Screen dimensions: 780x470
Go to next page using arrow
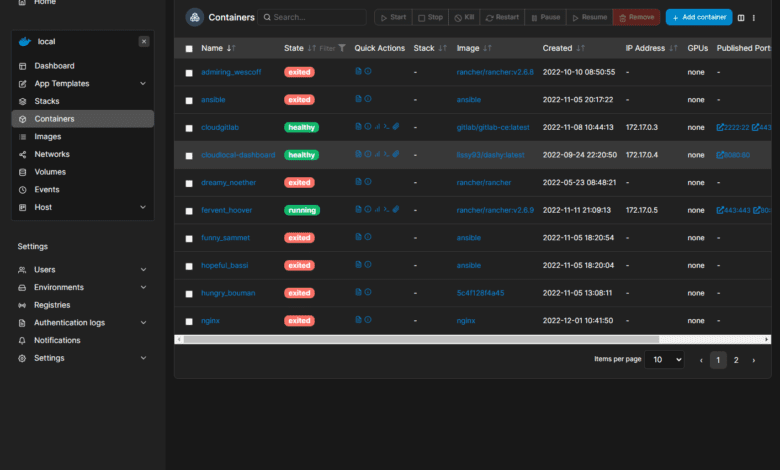[x=754, y=360]
